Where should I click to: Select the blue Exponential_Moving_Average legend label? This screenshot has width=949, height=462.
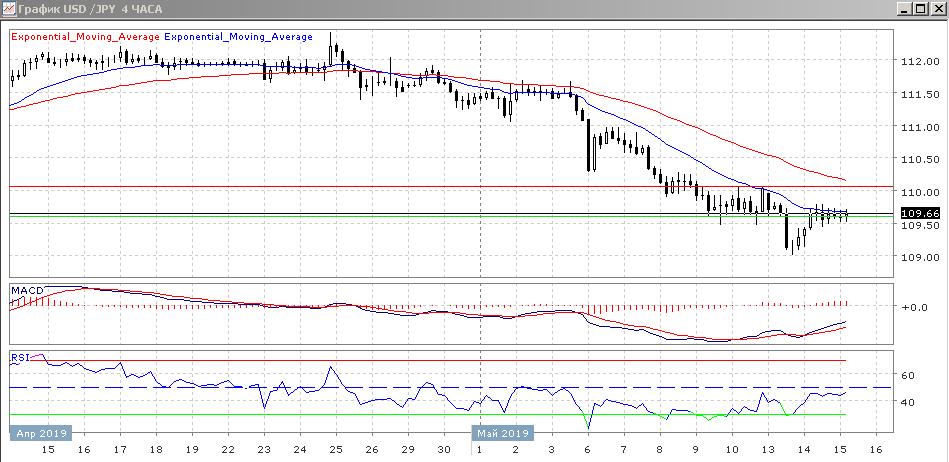click(x=238, y=37)
